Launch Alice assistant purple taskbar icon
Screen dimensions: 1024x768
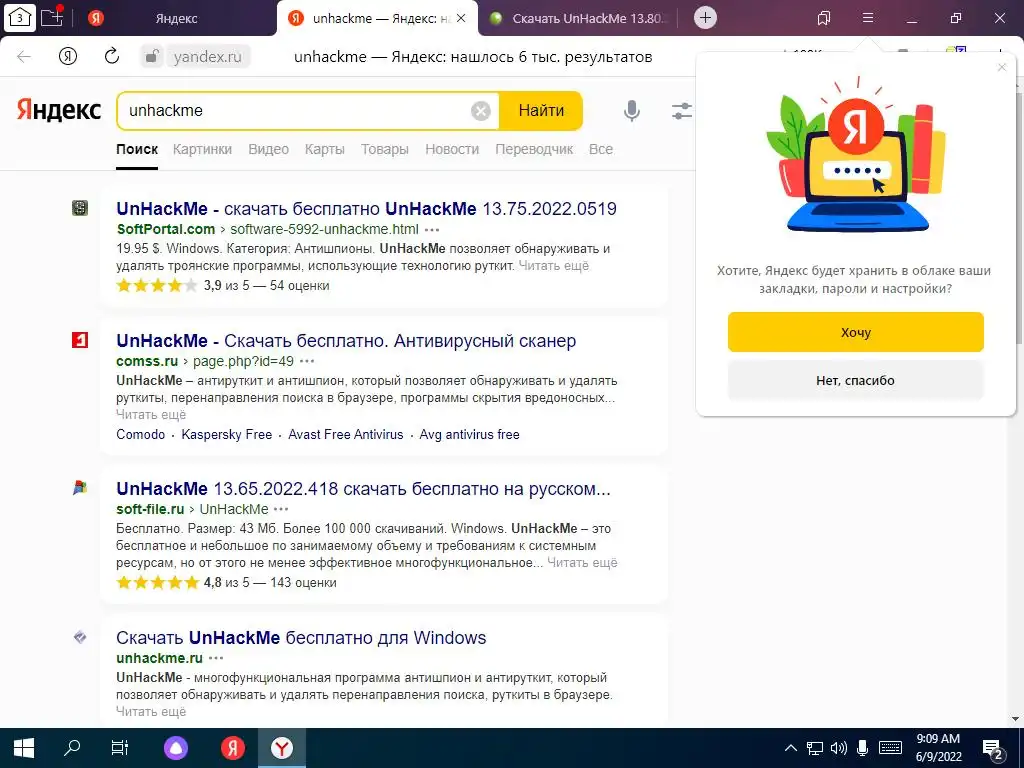176,748
